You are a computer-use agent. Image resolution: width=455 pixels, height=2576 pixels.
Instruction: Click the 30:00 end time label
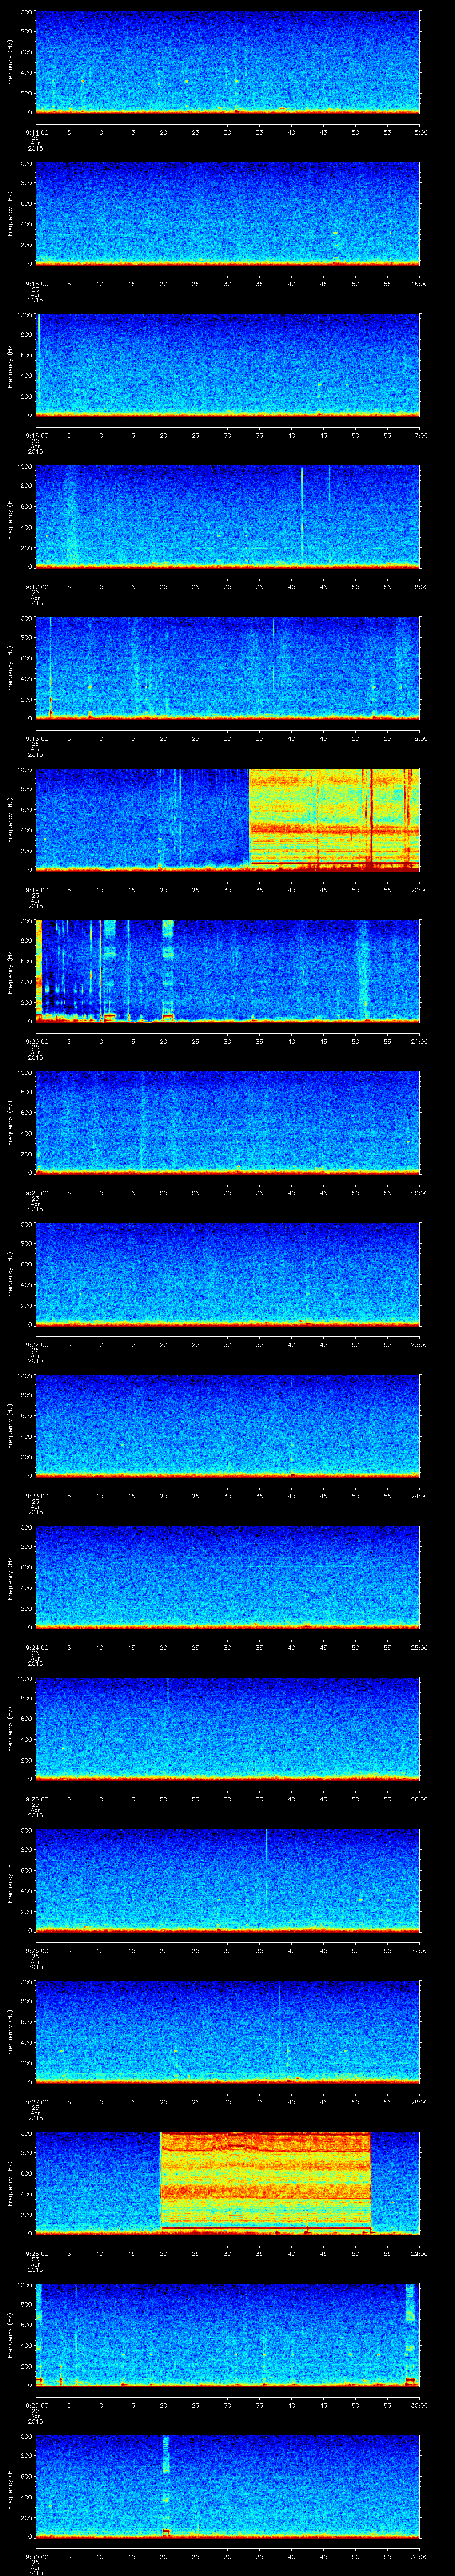[419, 2405]
